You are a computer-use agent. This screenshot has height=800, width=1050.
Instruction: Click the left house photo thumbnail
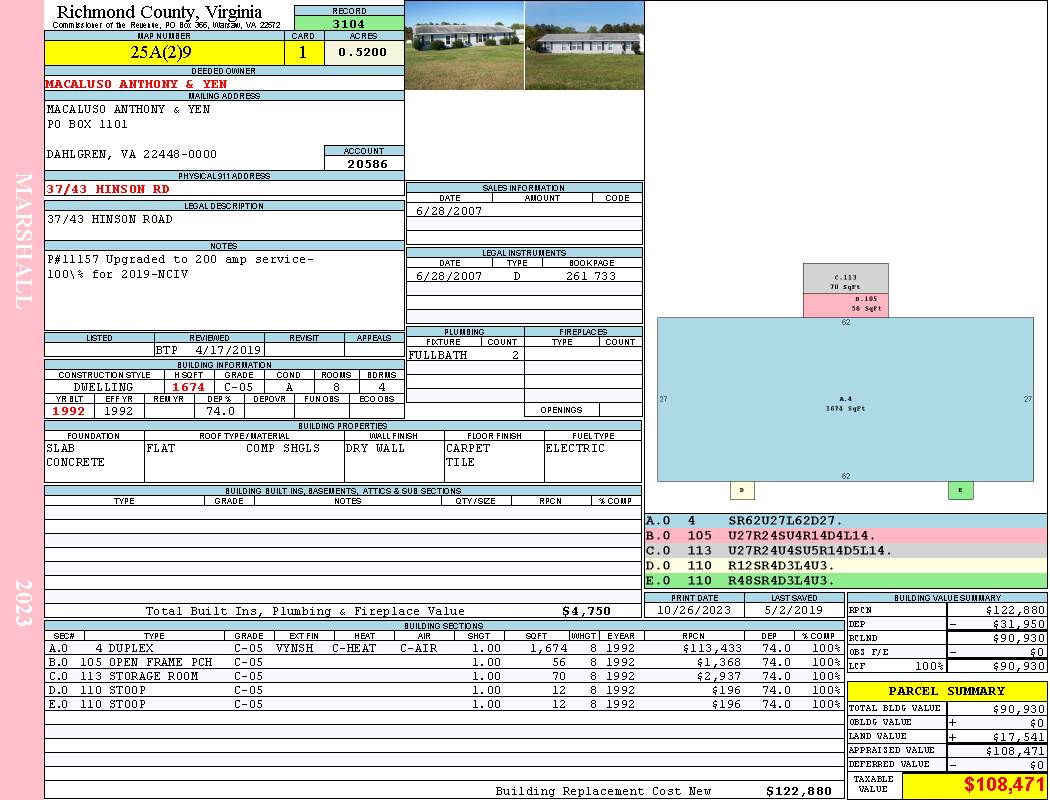coord(464,45)
